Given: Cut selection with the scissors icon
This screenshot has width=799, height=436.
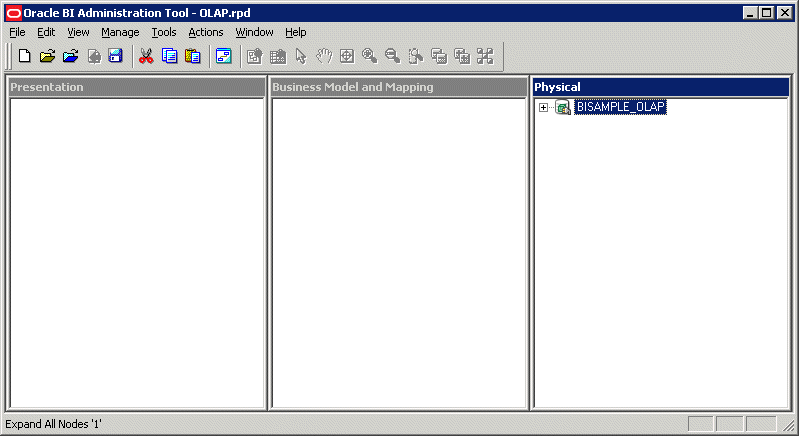Looking at the screenshot, I should click(146, 56).
